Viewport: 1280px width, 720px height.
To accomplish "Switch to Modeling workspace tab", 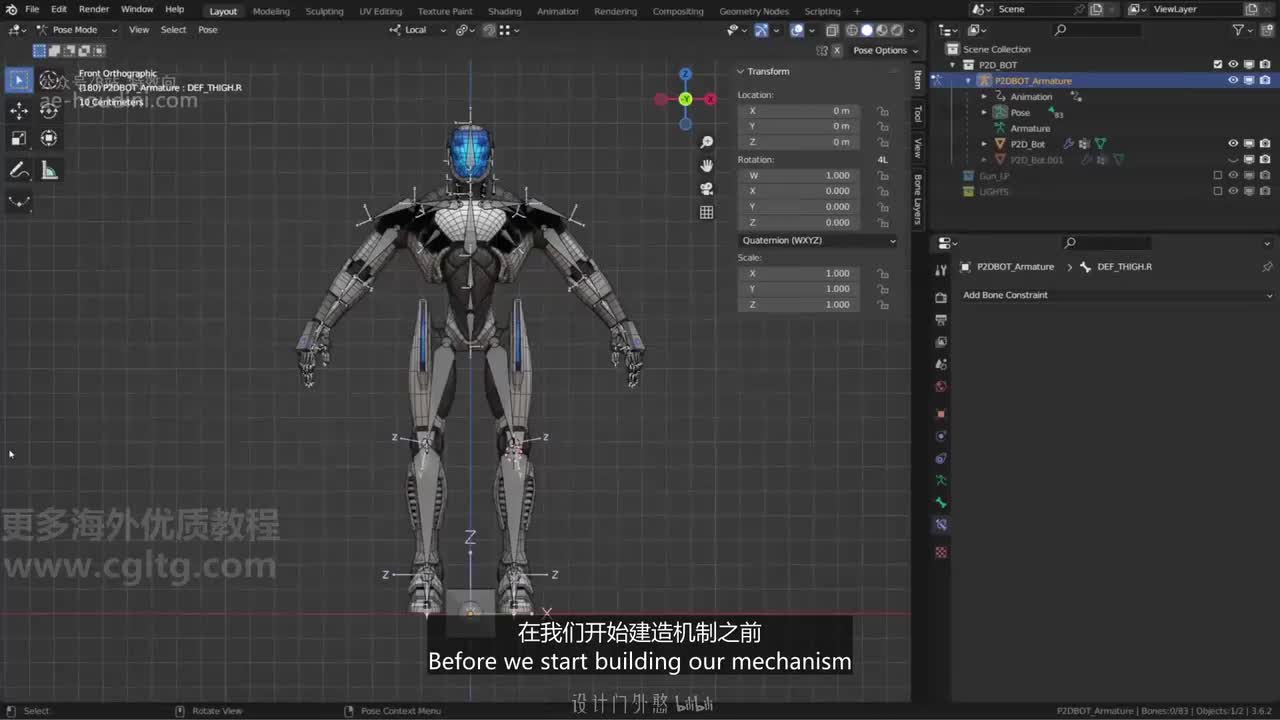I will pos(271,11).
